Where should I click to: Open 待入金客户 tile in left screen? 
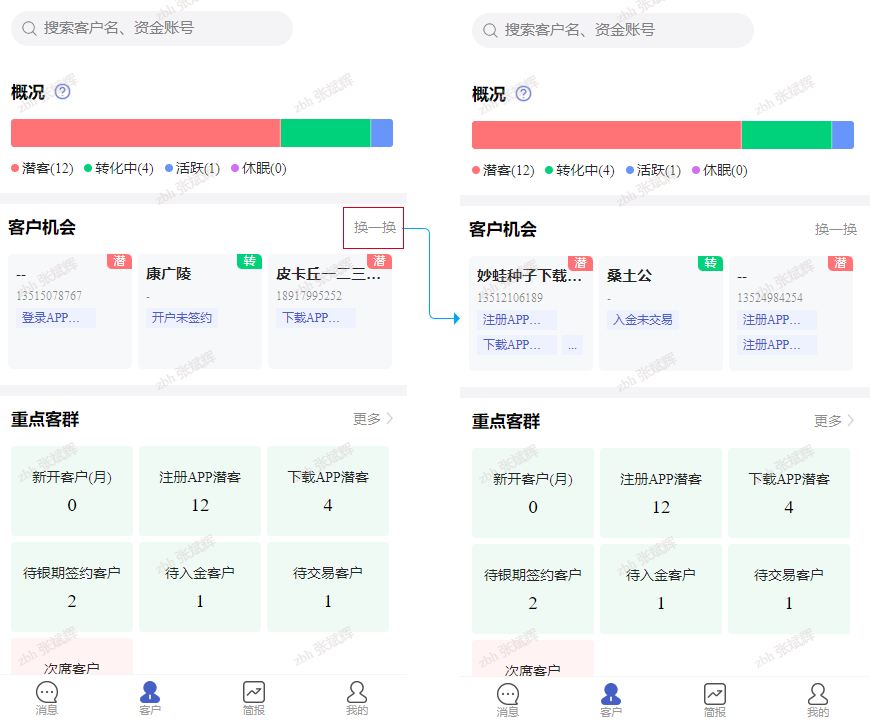pos(200,587)
